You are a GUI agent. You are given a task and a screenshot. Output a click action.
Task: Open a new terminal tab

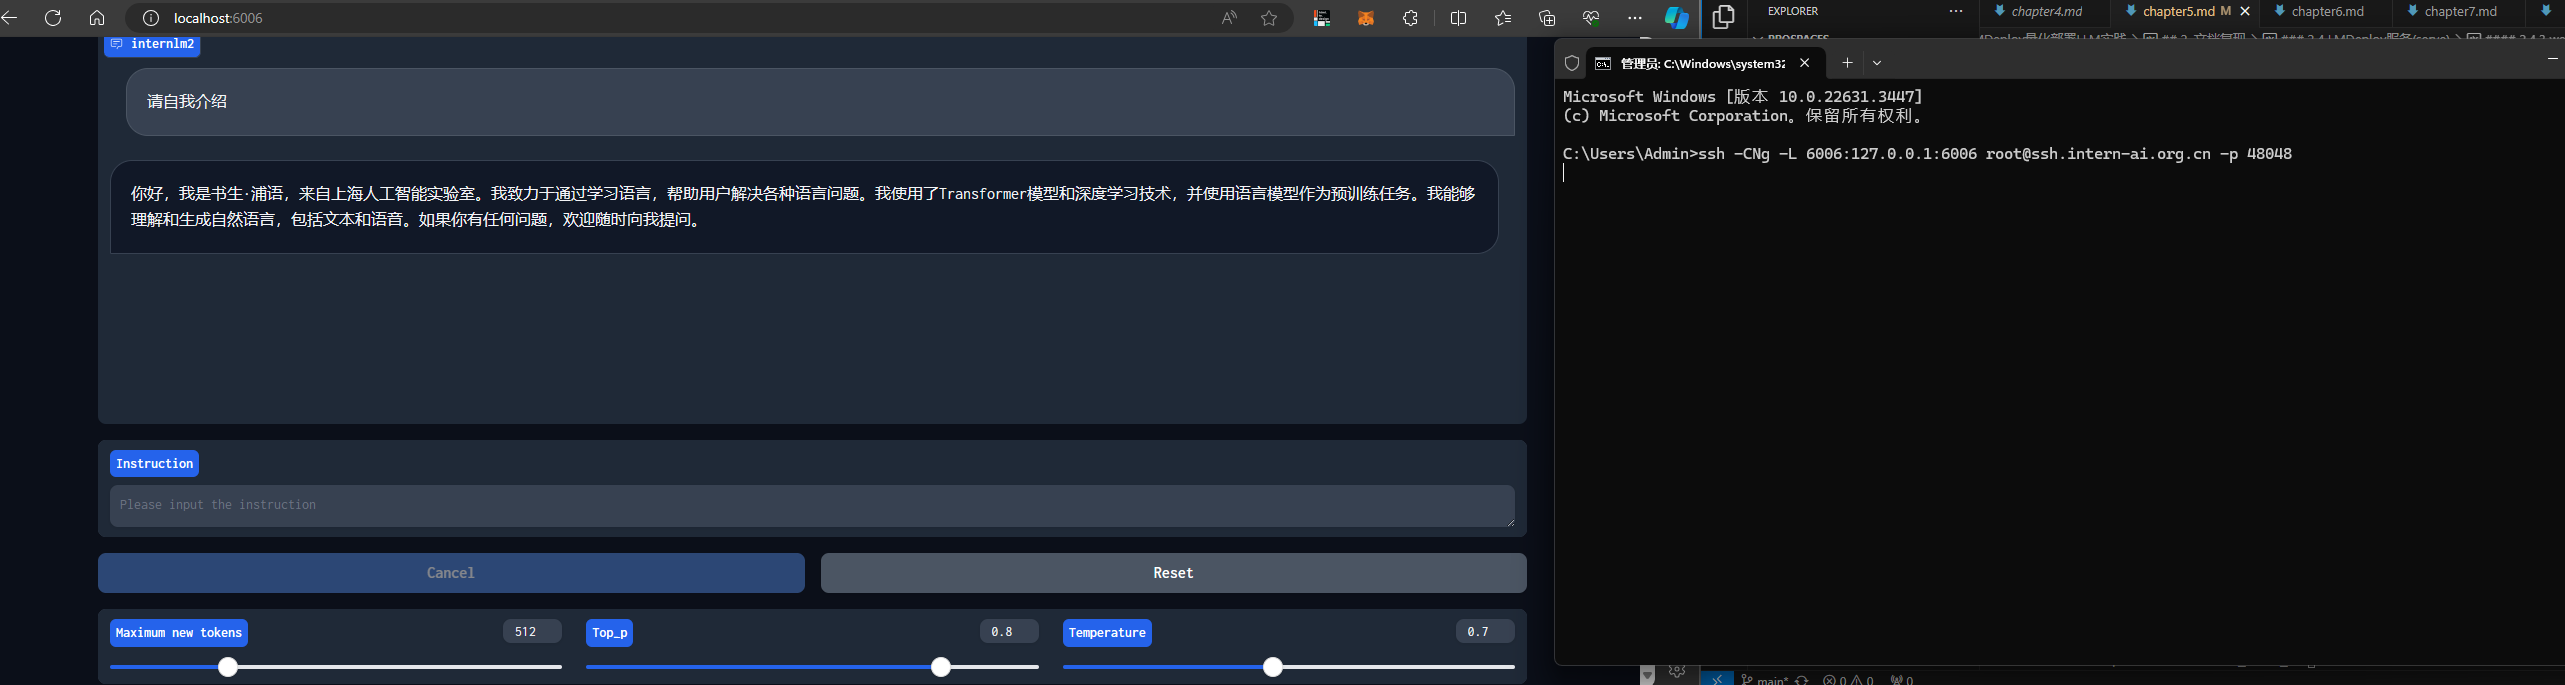point(1847,63)
